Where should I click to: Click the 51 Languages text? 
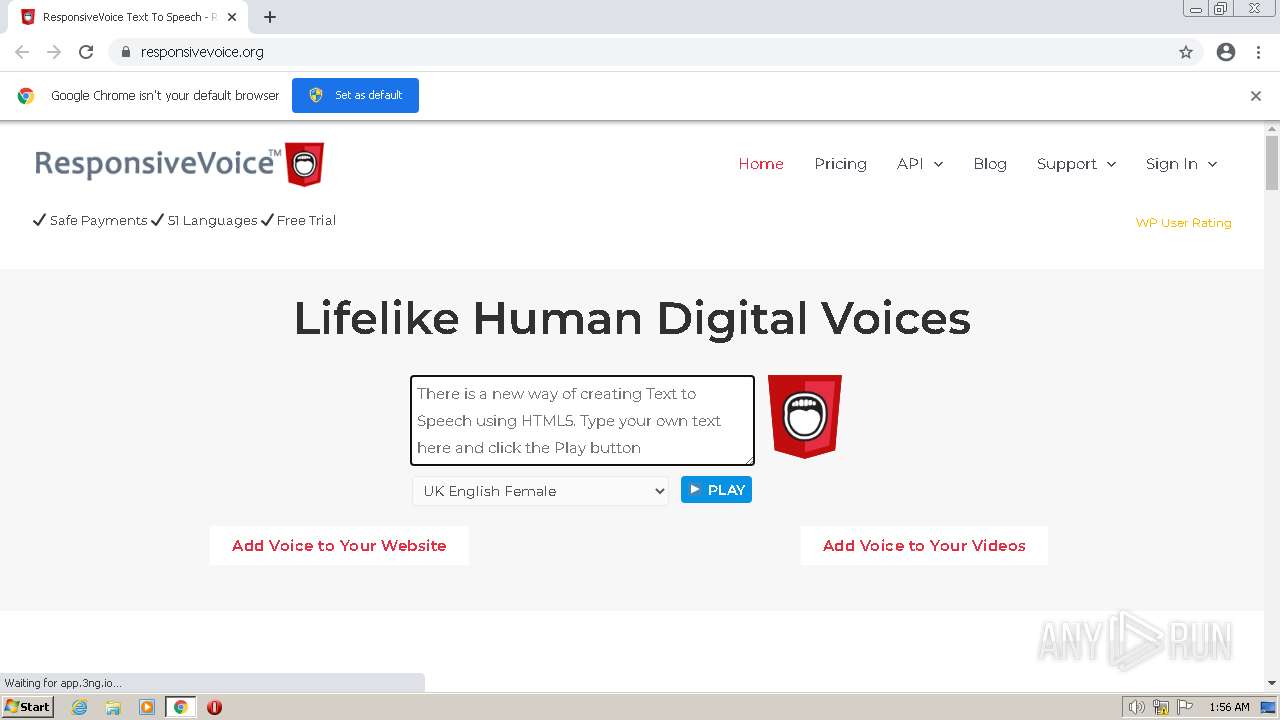click(x=212, y=221)
